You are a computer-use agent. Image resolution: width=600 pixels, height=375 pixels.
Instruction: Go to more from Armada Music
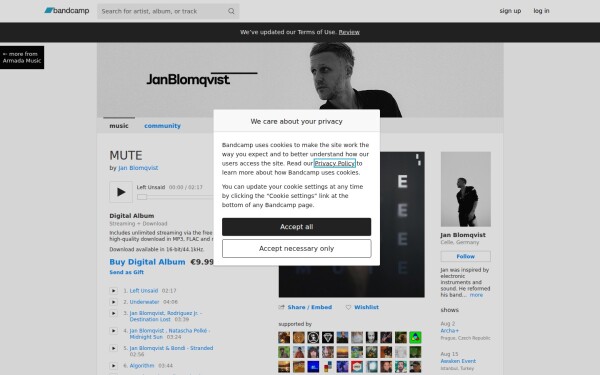(22, 57)
